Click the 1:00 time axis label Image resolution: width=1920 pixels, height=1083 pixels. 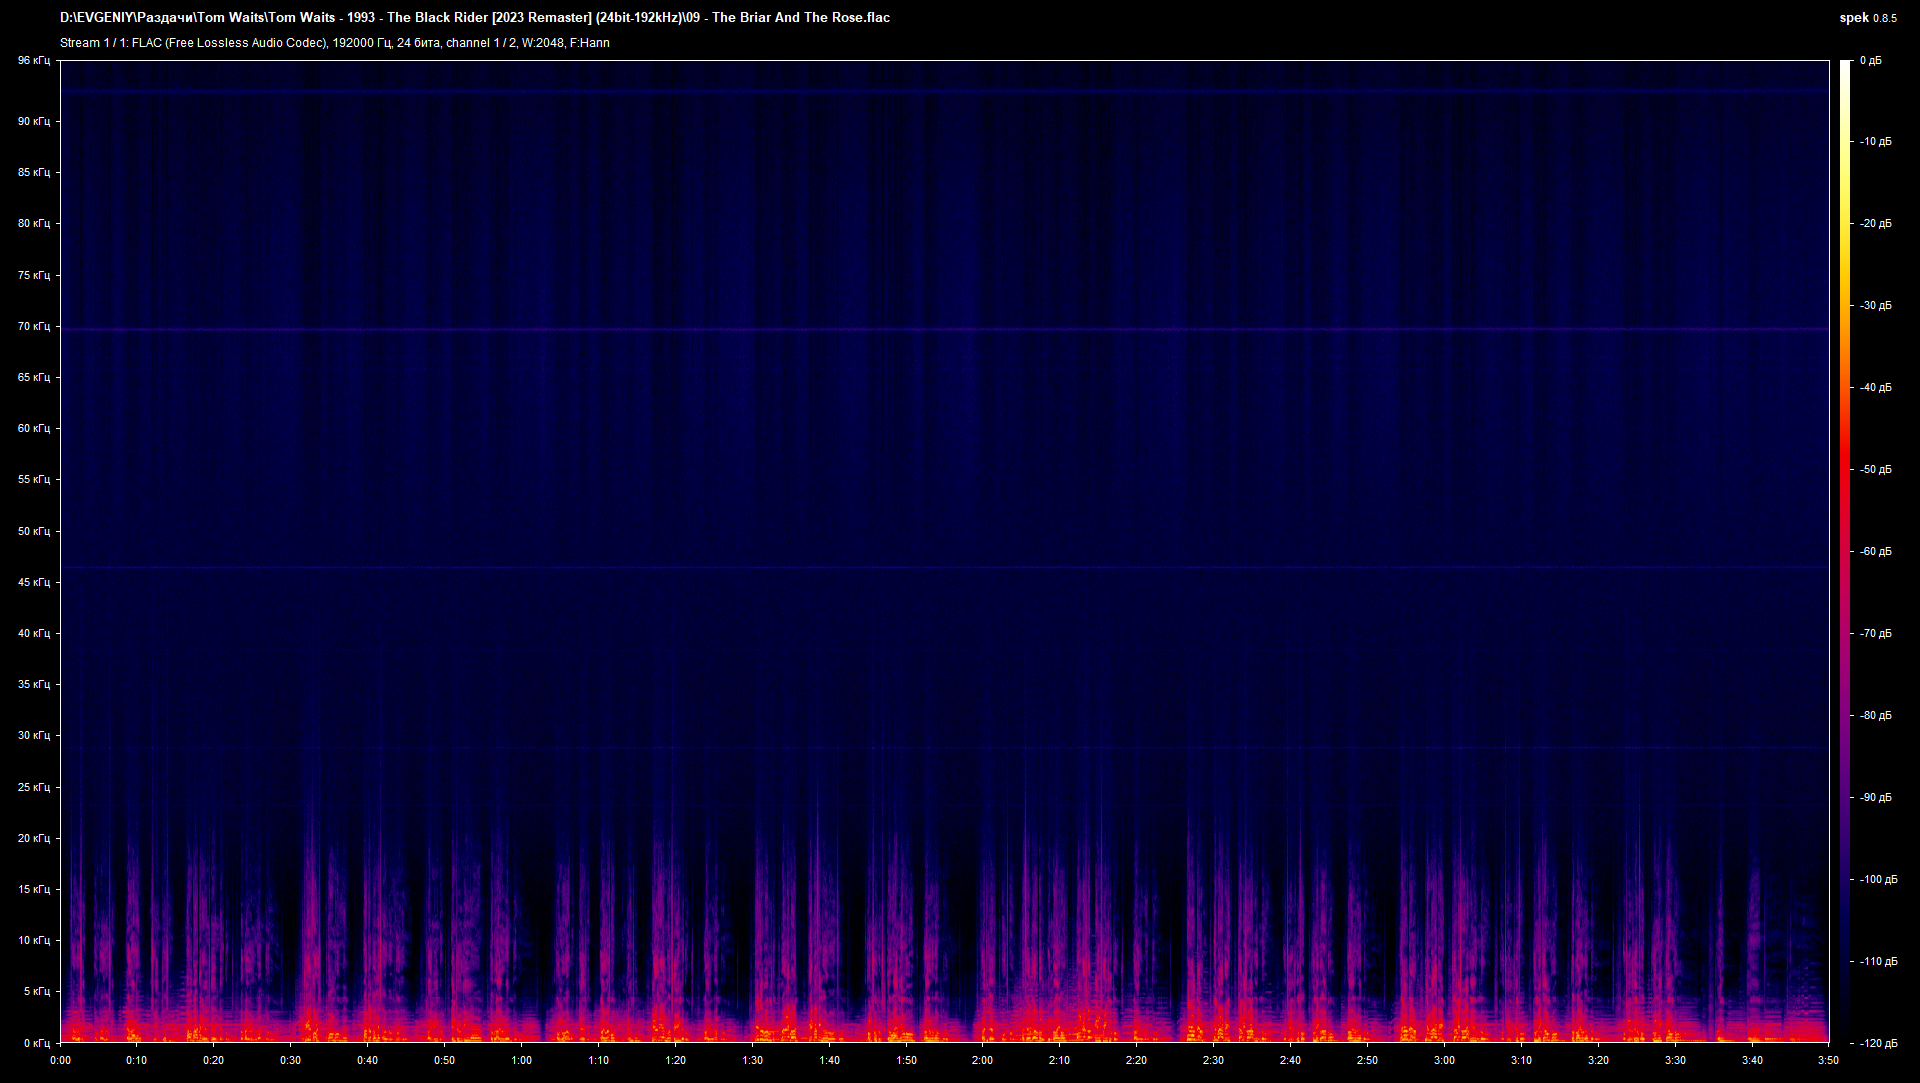point(522,1061)
